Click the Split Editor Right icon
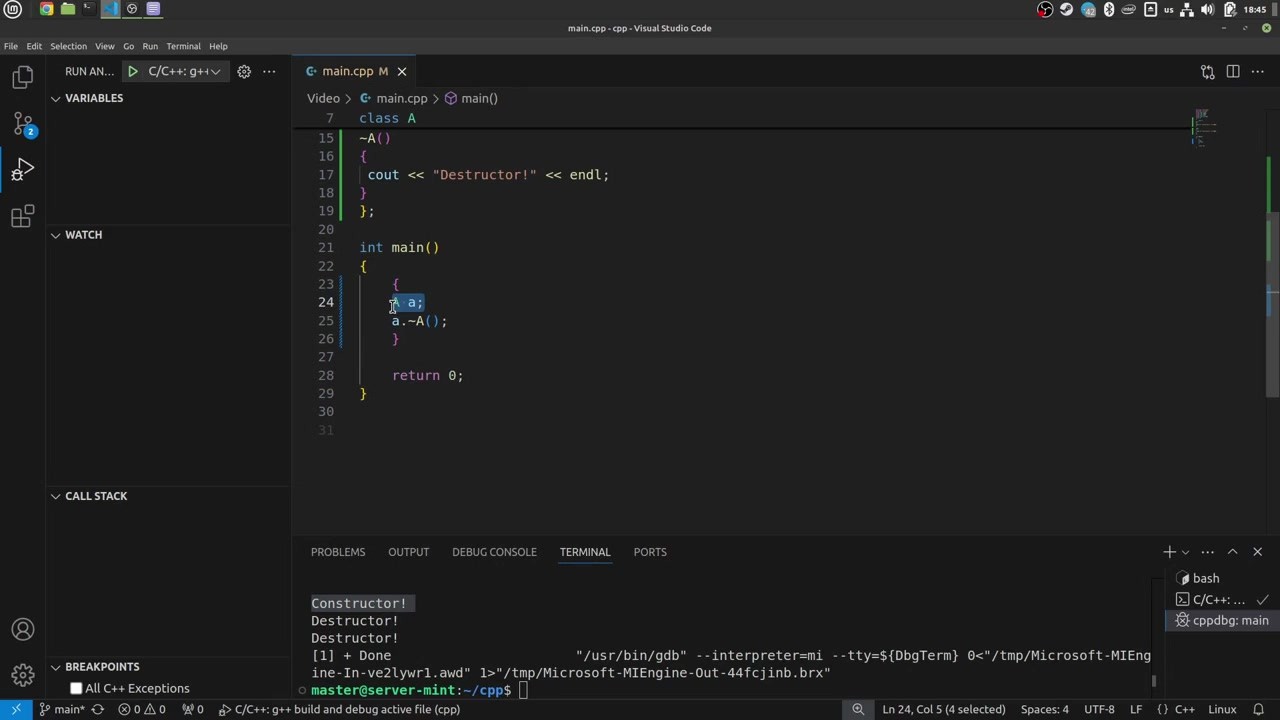The height and width of the screenshot is (720, 1280). click(1233, 71)
